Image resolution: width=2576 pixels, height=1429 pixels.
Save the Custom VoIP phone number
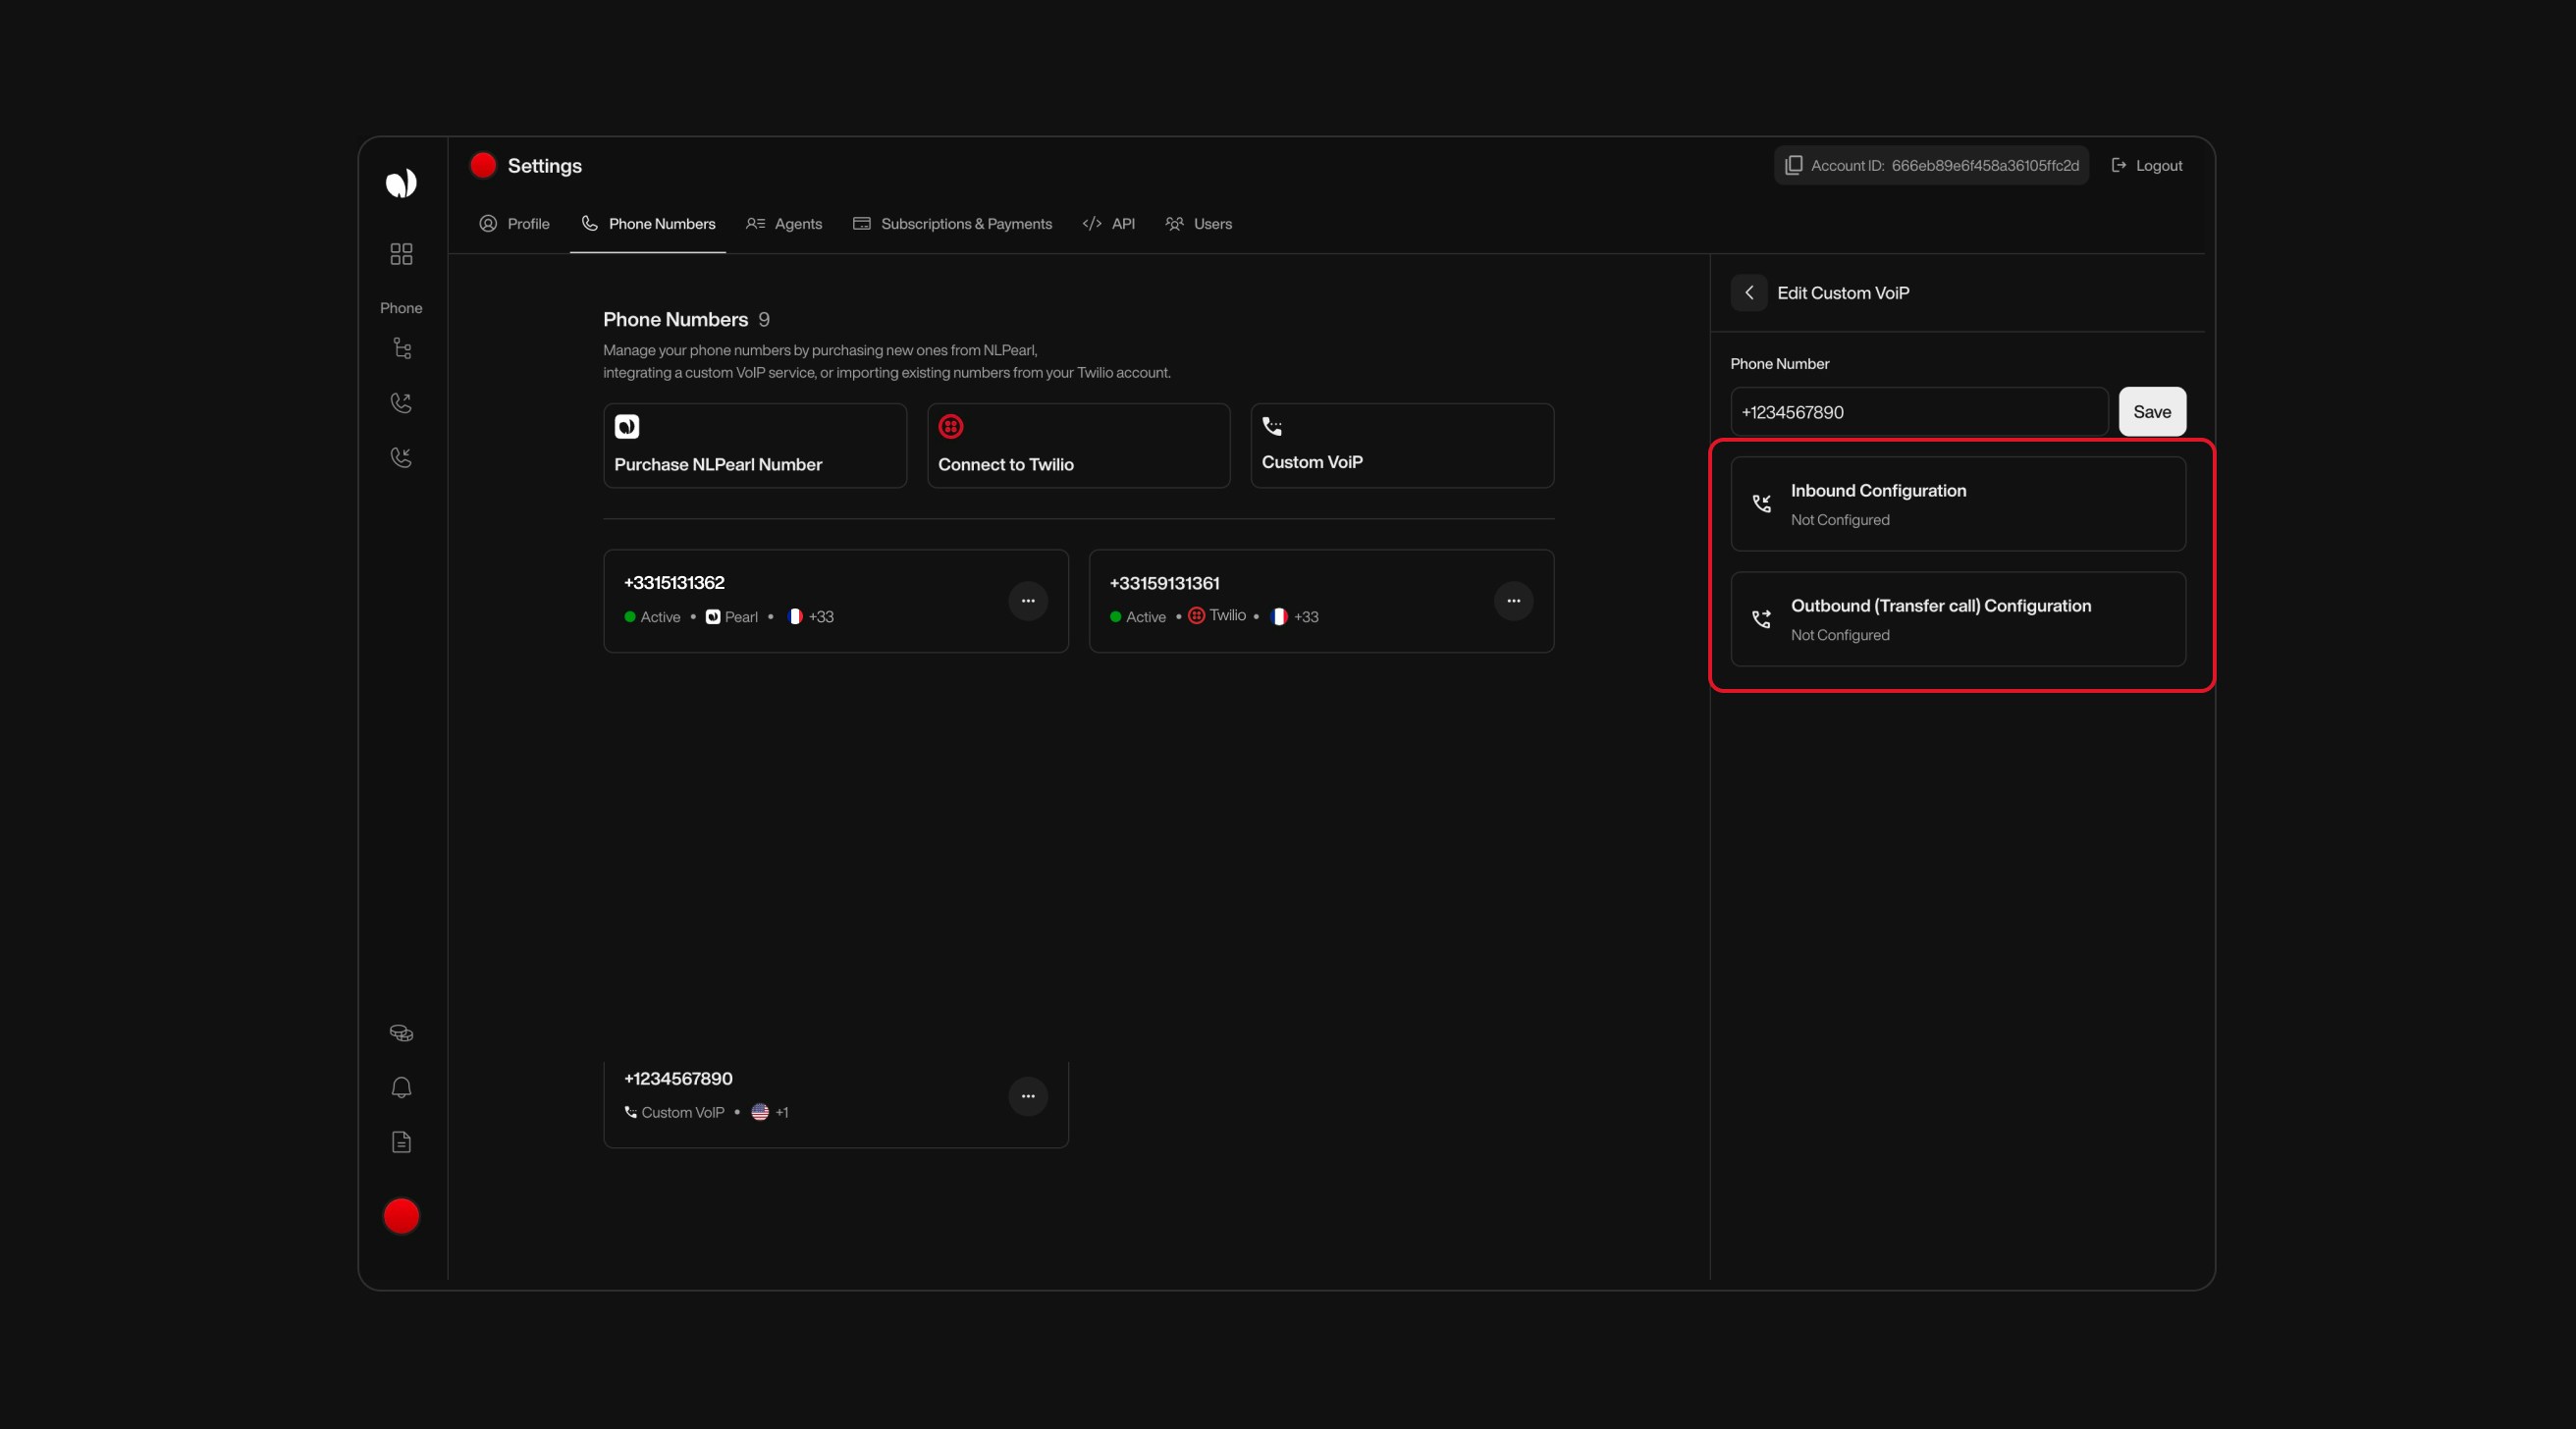coord(2151,411)
